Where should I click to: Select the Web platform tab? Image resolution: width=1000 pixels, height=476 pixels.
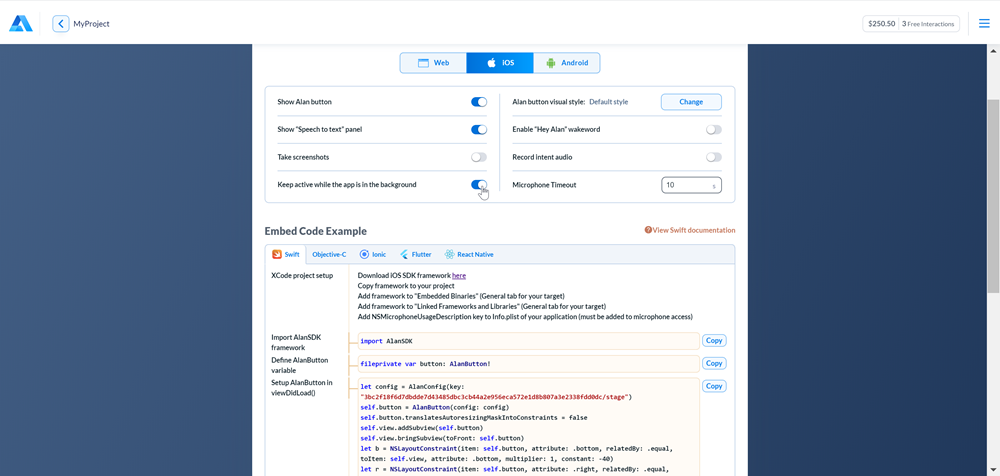[x=433, y=63]
